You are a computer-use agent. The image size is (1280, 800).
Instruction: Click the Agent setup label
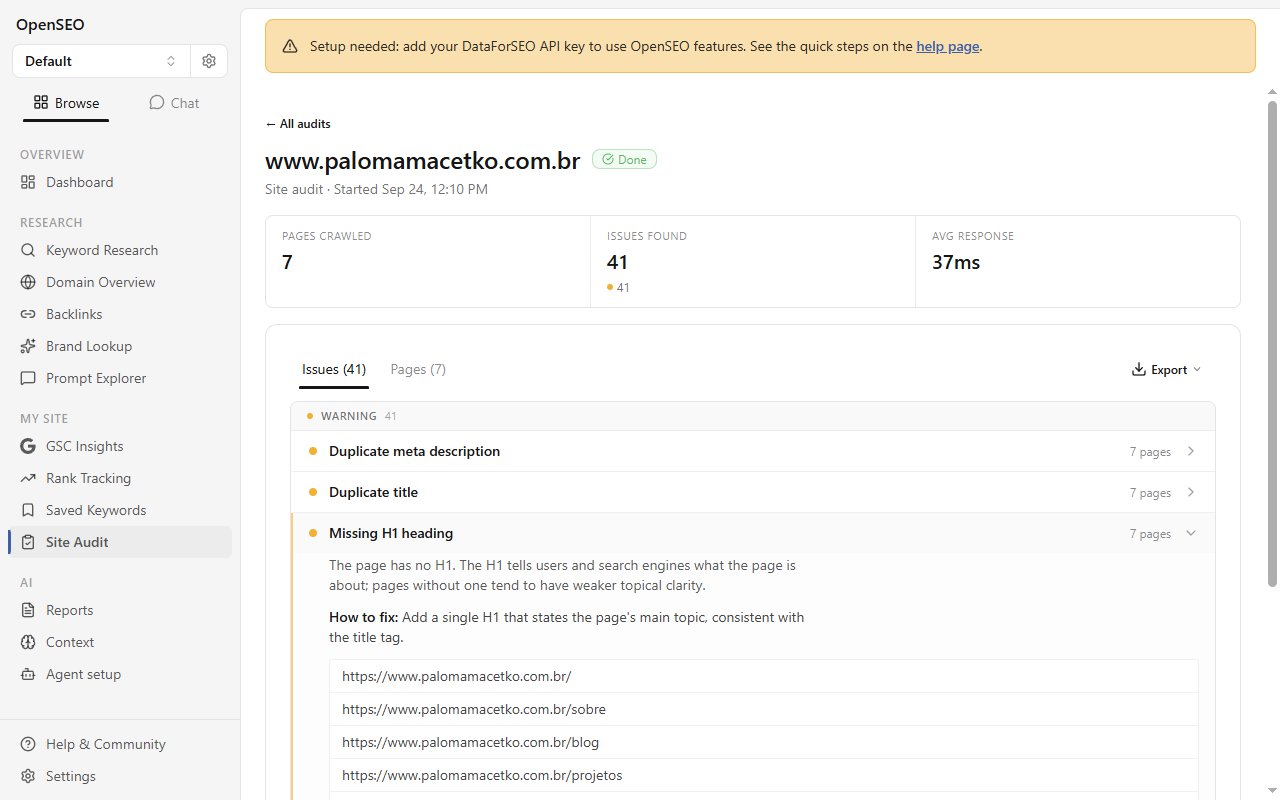83,674
